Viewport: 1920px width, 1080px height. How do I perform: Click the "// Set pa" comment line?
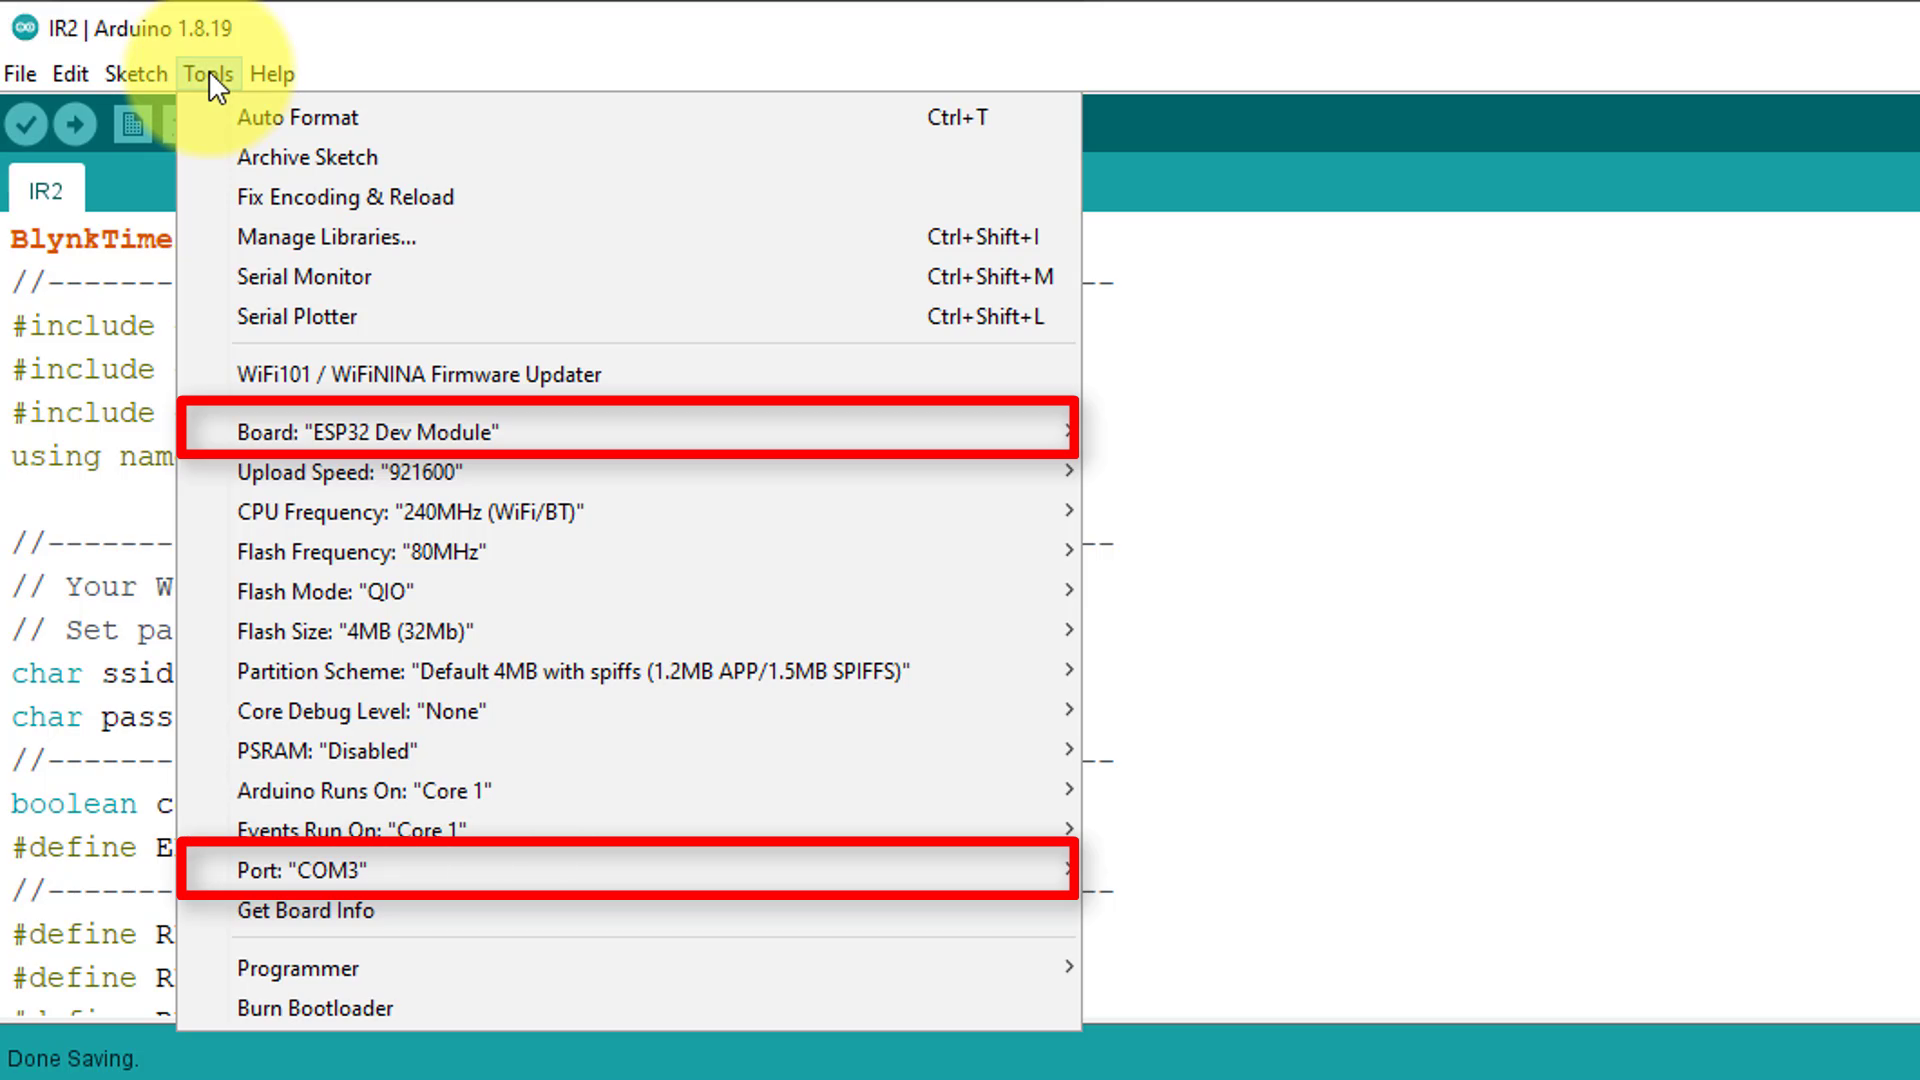click(92, 630)
